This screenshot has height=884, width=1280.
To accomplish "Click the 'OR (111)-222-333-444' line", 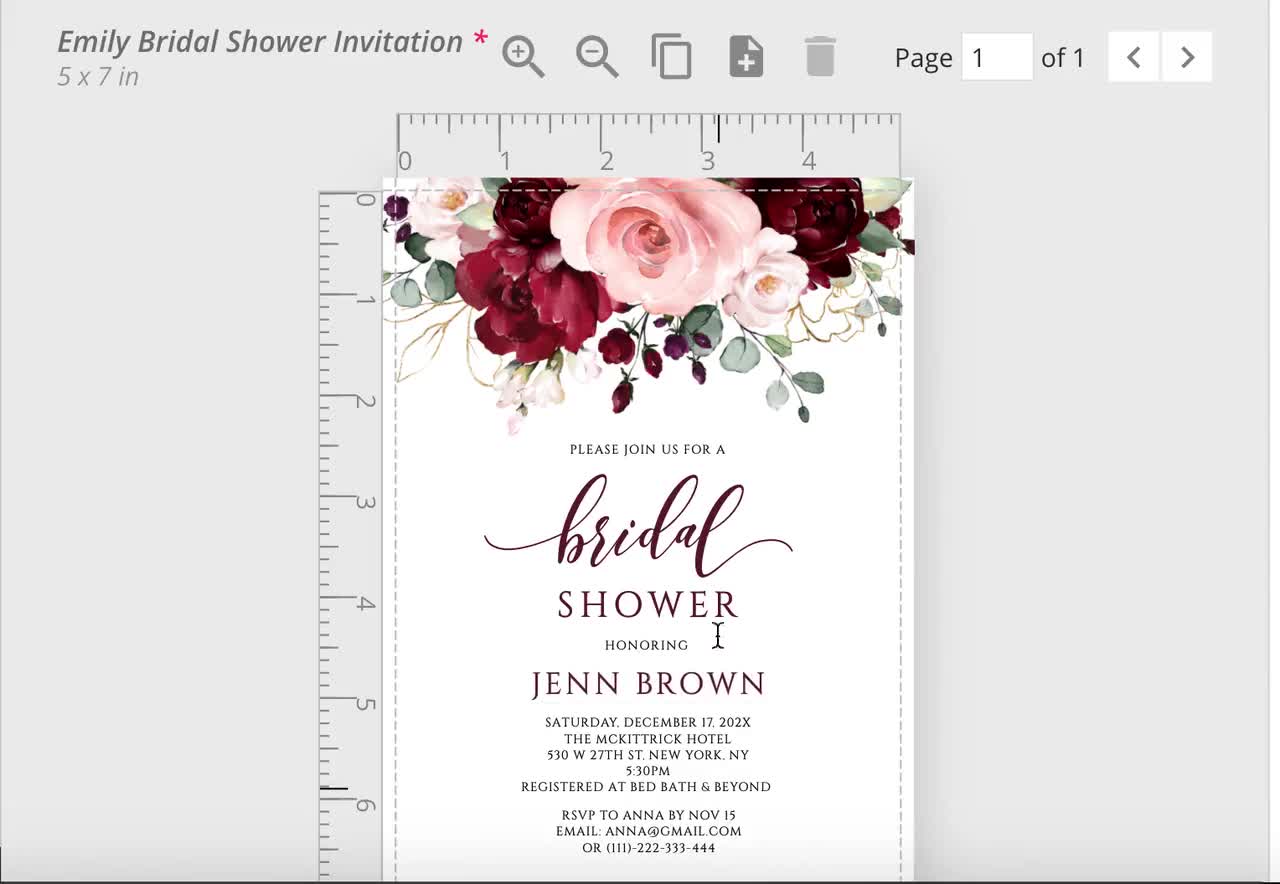I will tap(649, 848).
